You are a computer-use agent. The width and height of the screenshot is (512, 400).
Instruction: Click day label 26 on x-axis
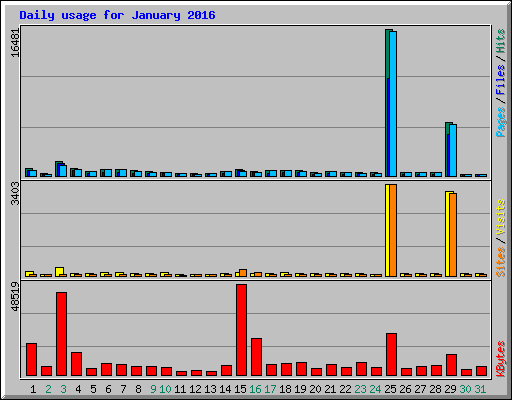[x=405, y=389]
